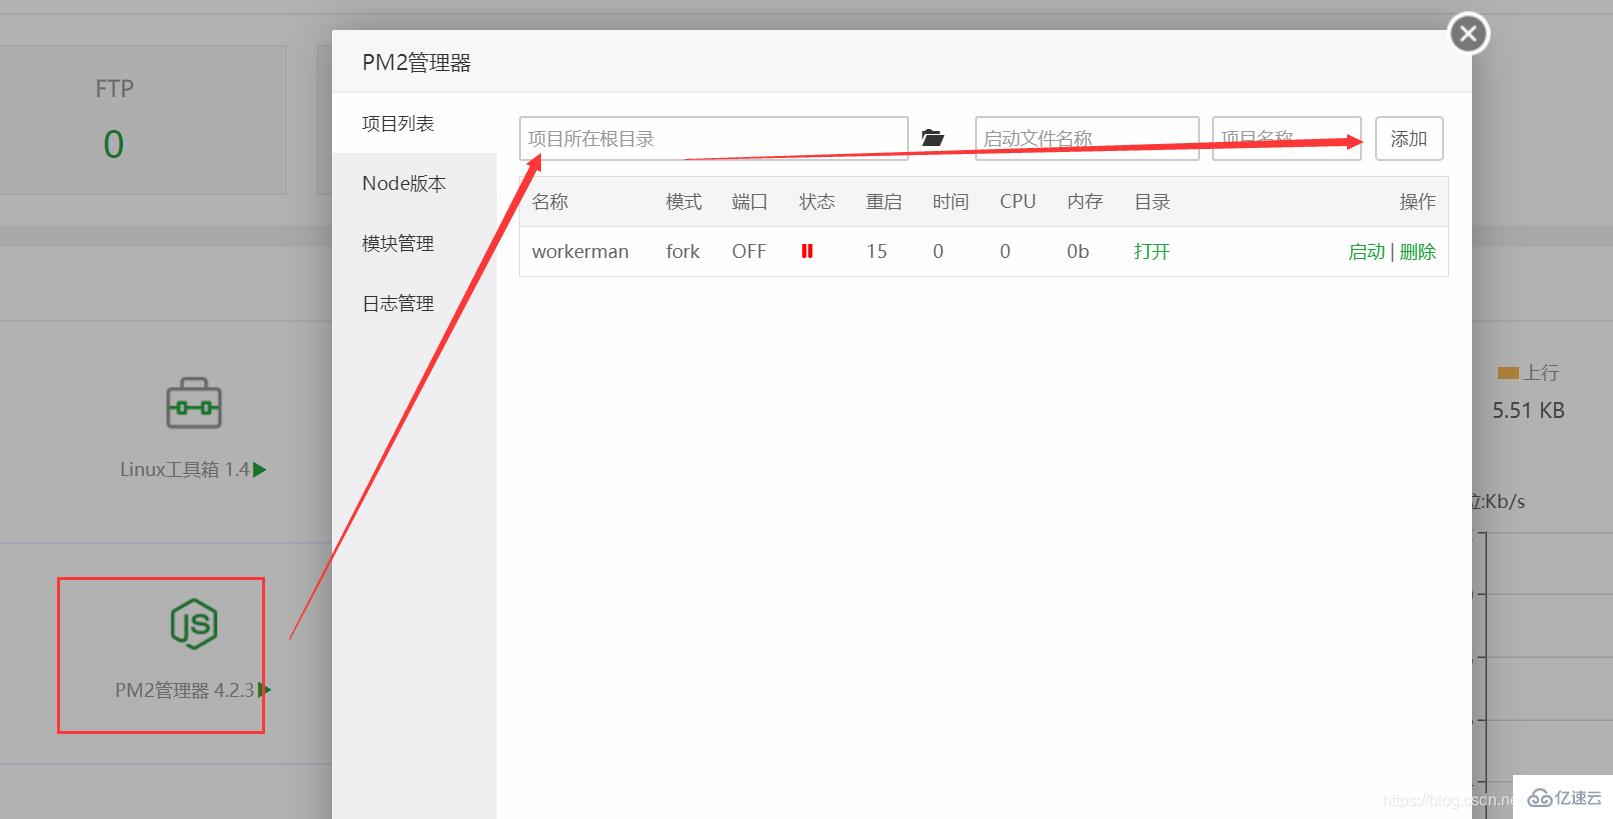Focus the 项目所在根目录 input field
The image size is (1613, 819).
tap(714, 138)
